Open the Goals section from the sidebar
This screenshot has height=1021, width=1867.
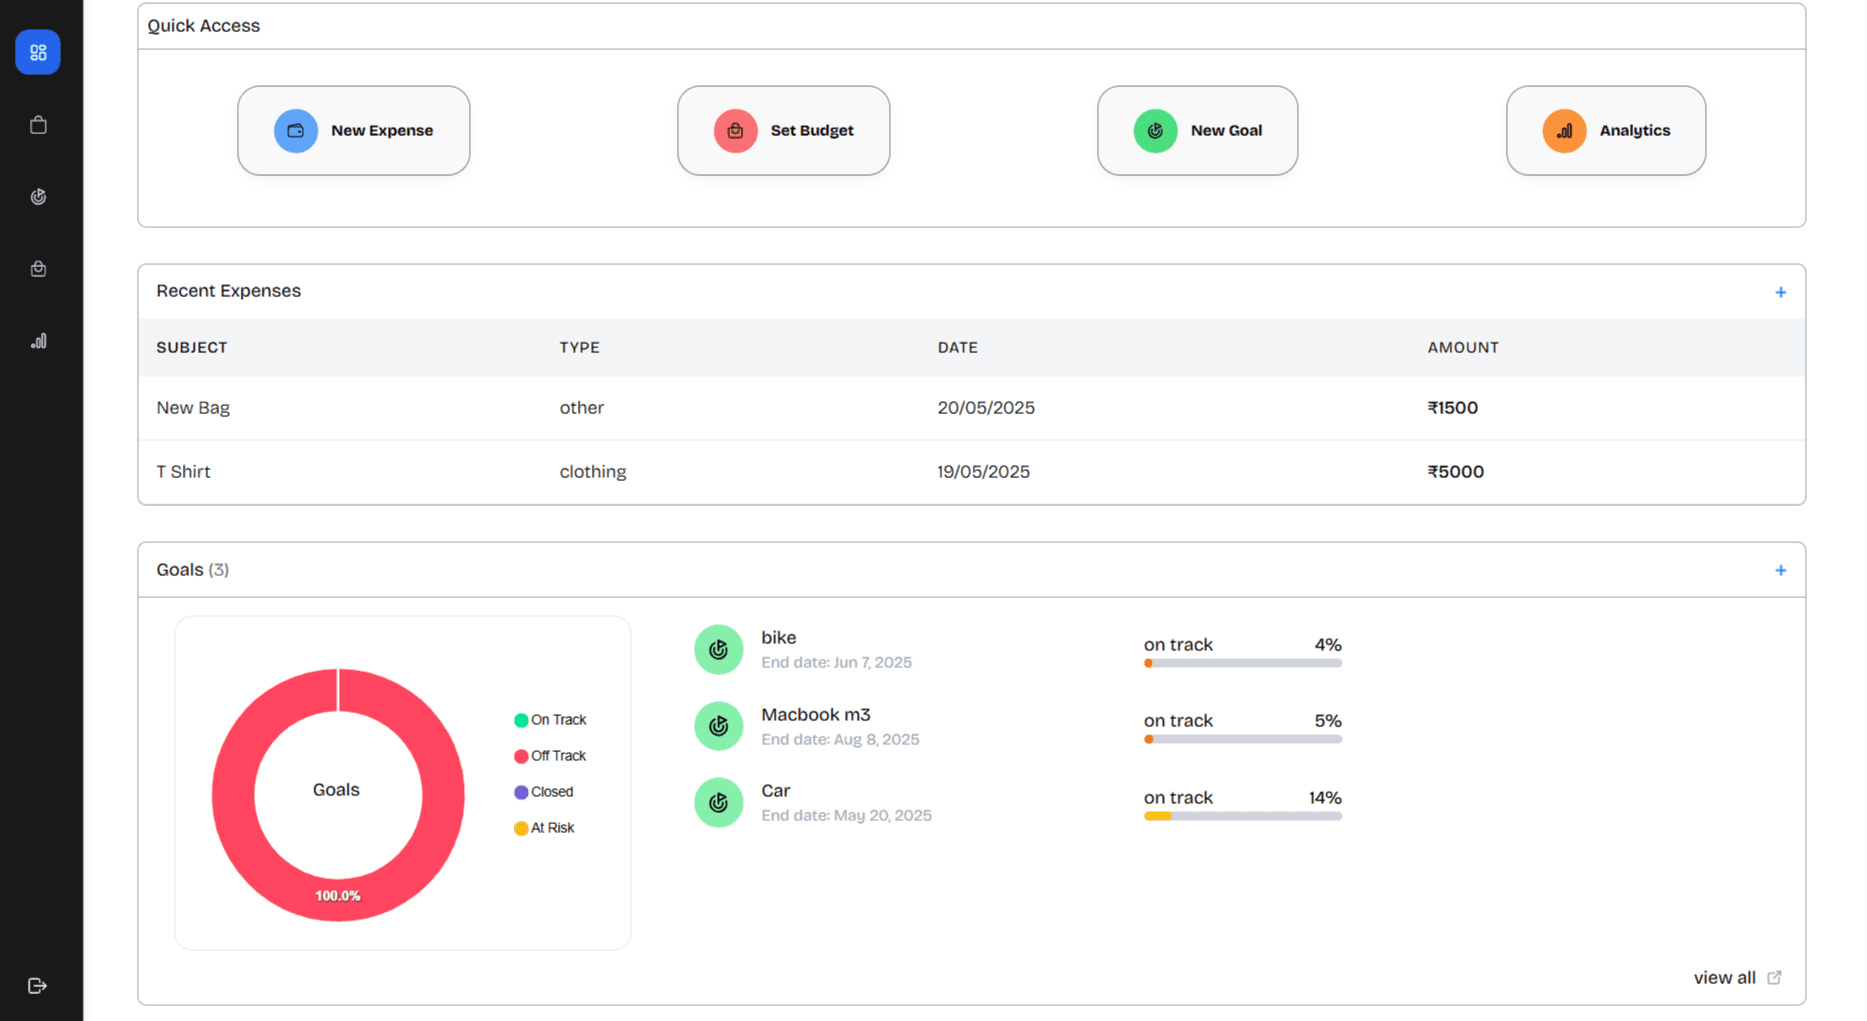pos(38,196)
